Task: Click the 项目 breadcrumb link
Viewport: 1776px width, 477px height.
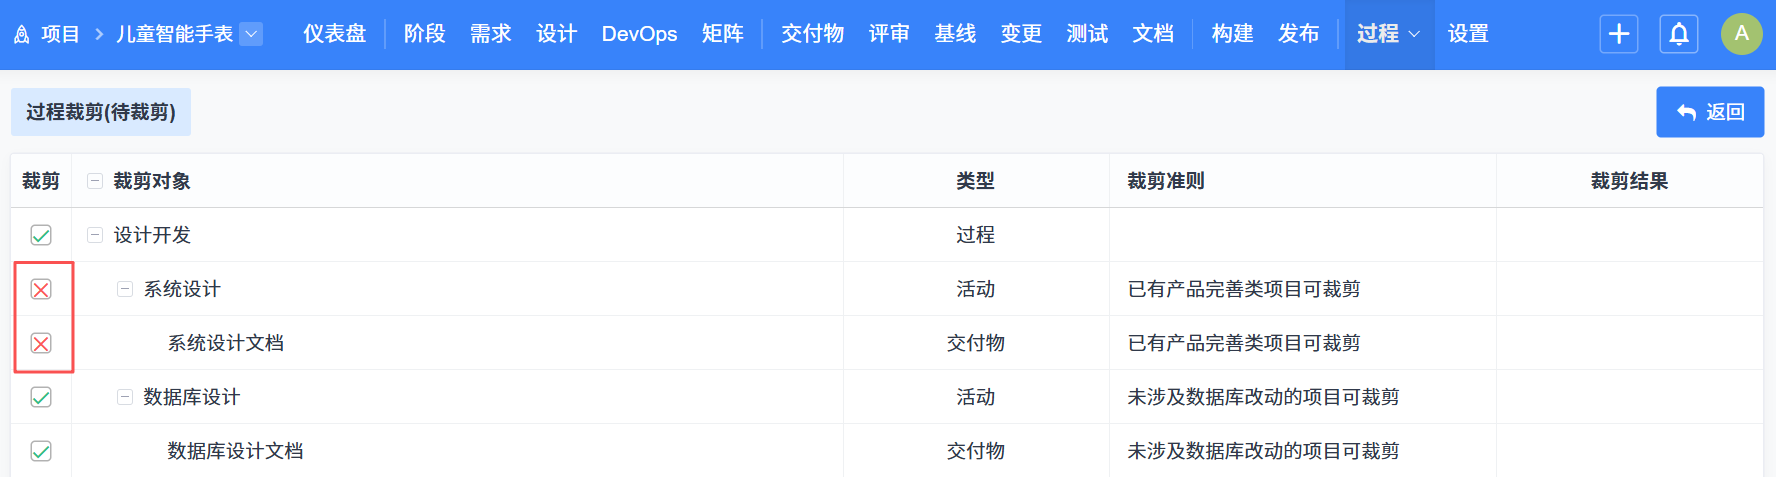Action: 60,34
